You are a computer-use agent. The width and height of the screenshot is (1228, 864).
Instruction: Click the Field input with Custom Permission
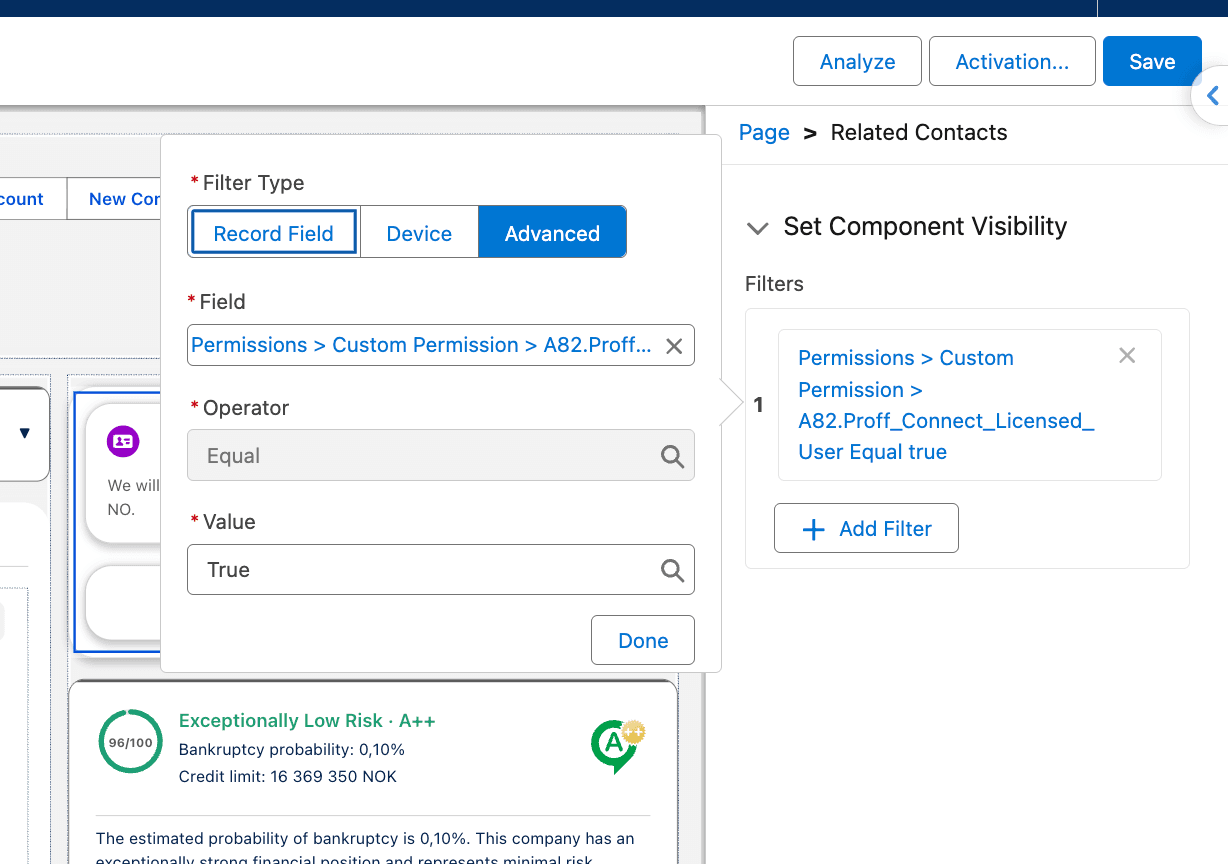point(440,345)
